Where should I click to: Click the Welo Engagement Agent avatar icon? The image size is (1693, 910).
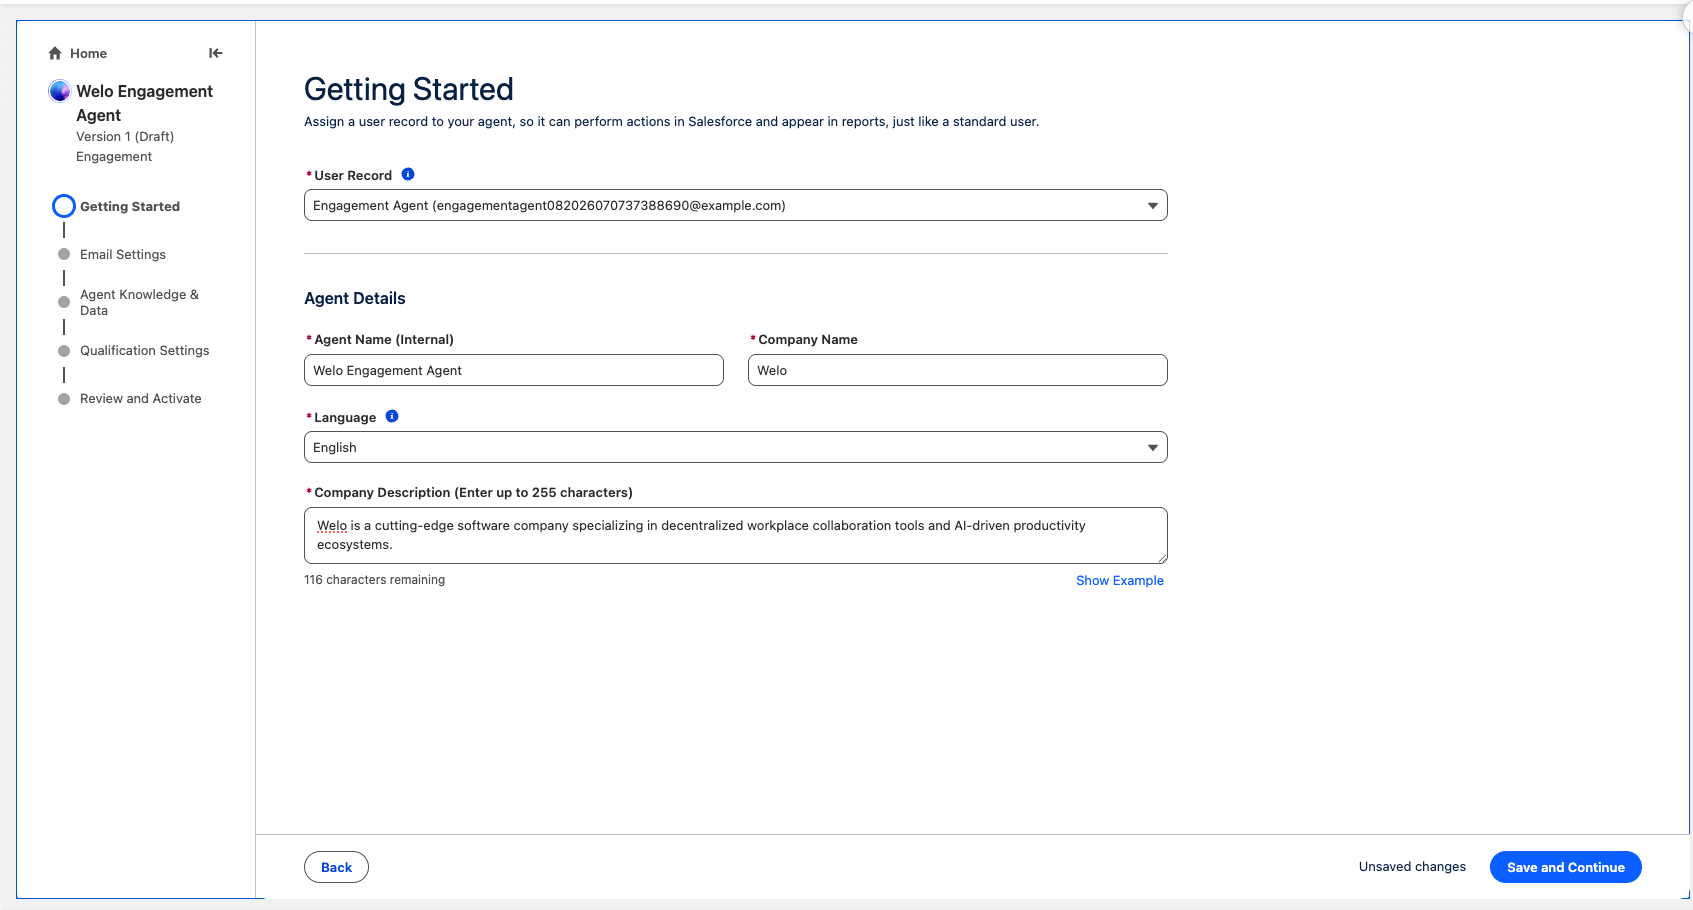point(59,91)
